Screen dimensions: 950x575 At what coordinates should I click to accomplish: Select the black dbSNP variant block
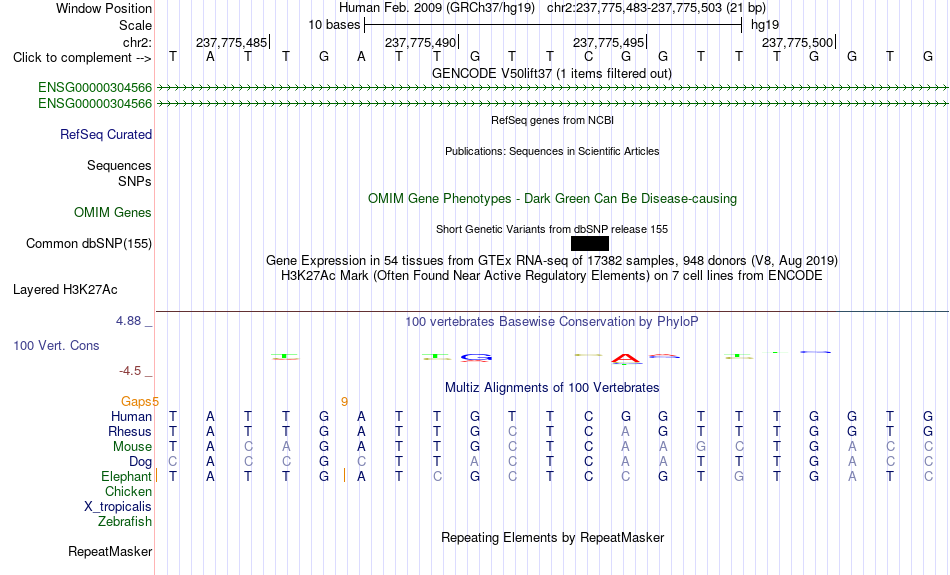pyautogui.click(x=590, y=244)
